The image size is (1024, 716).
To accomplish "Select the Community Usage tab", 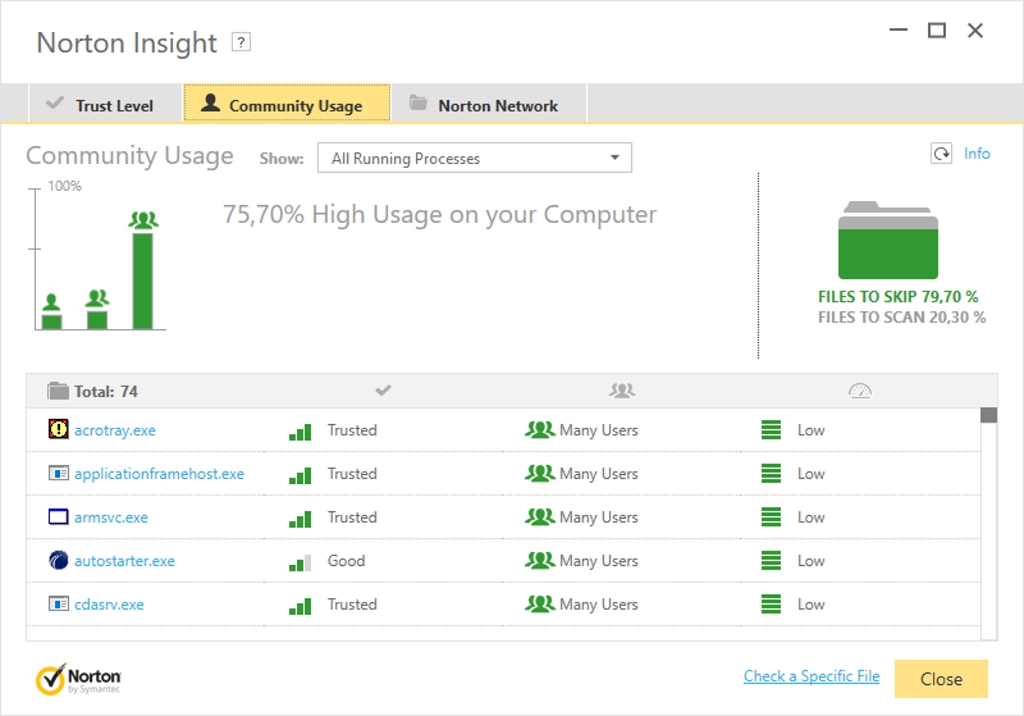I will (x=287, y=105).
